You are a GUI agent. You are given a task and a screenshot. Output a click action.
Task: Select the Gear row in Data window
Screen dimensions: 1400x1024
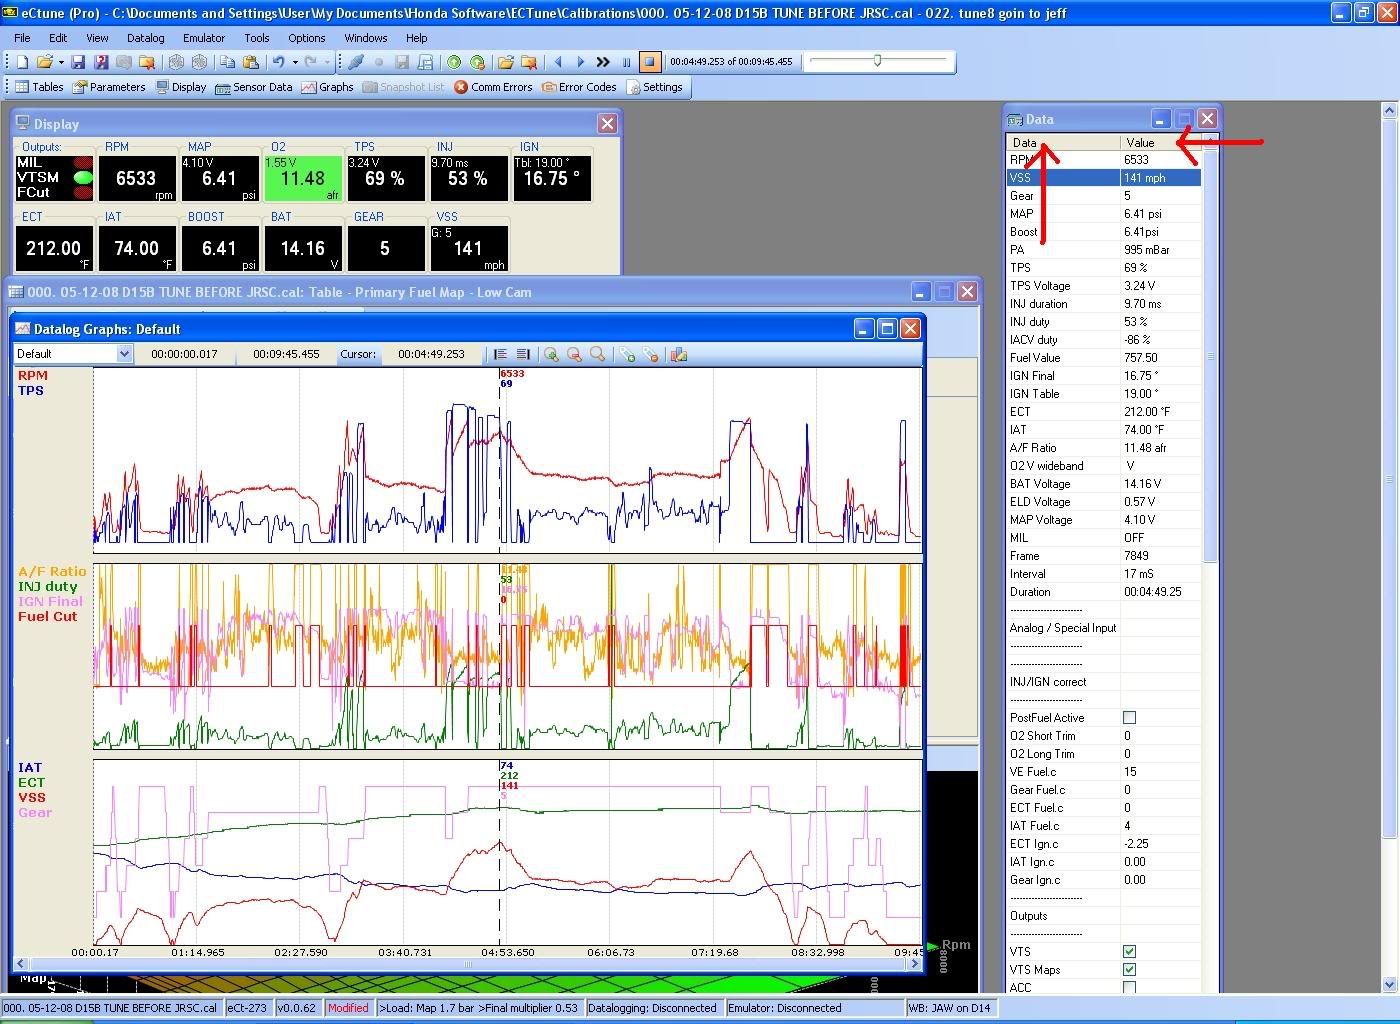click(x=1104, y=196)
